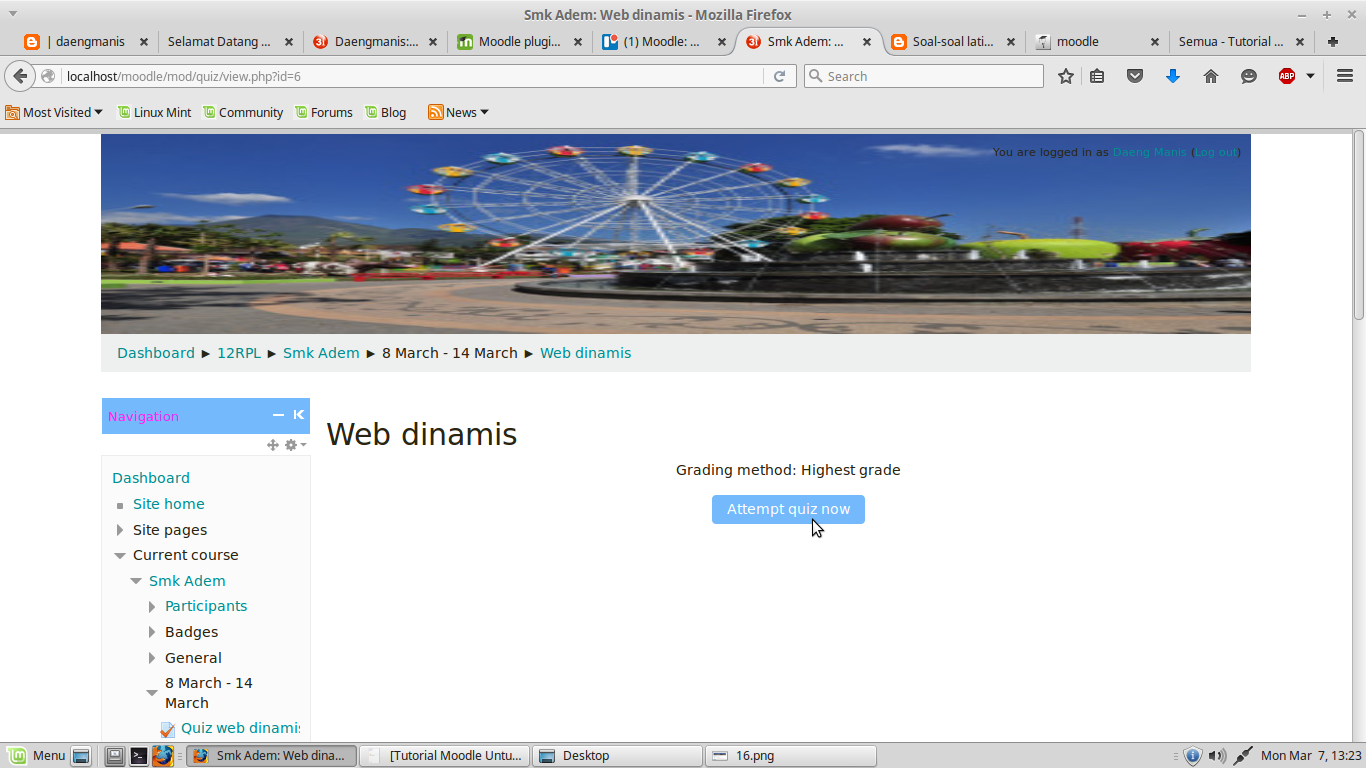This screenshot has width=1366, height=768.
Task: Open the Linux Mint bookmark
Action: pos(154,113)
